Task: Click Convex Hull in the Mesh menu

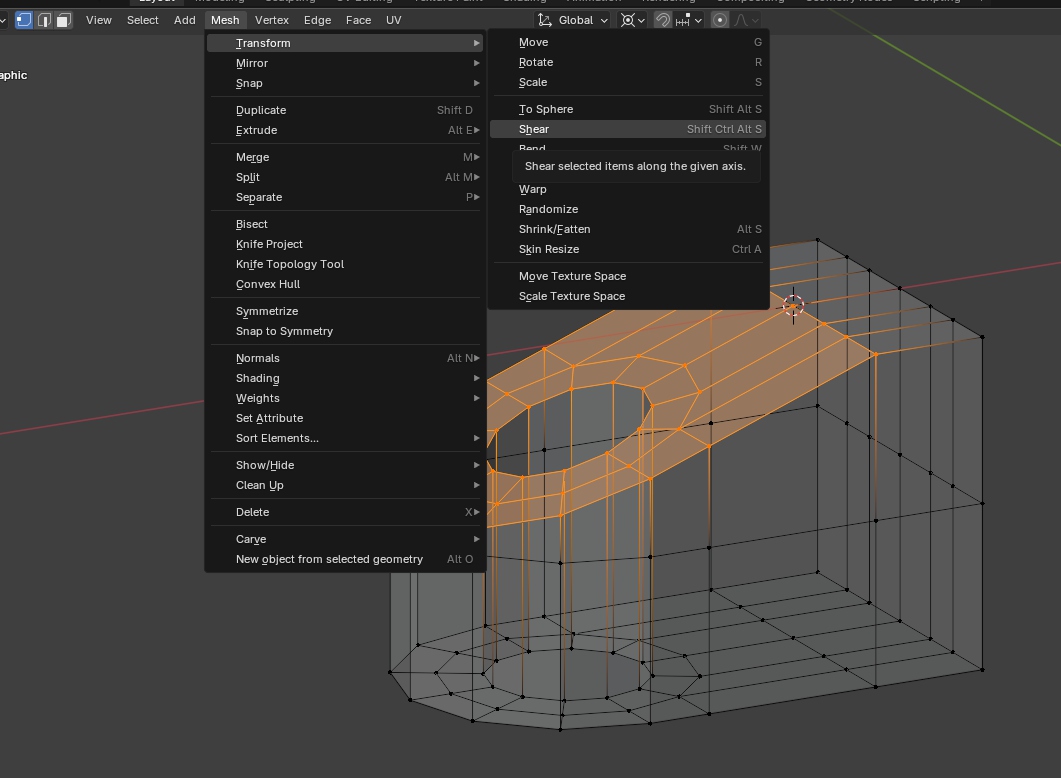Action: [x=268, y=284]
